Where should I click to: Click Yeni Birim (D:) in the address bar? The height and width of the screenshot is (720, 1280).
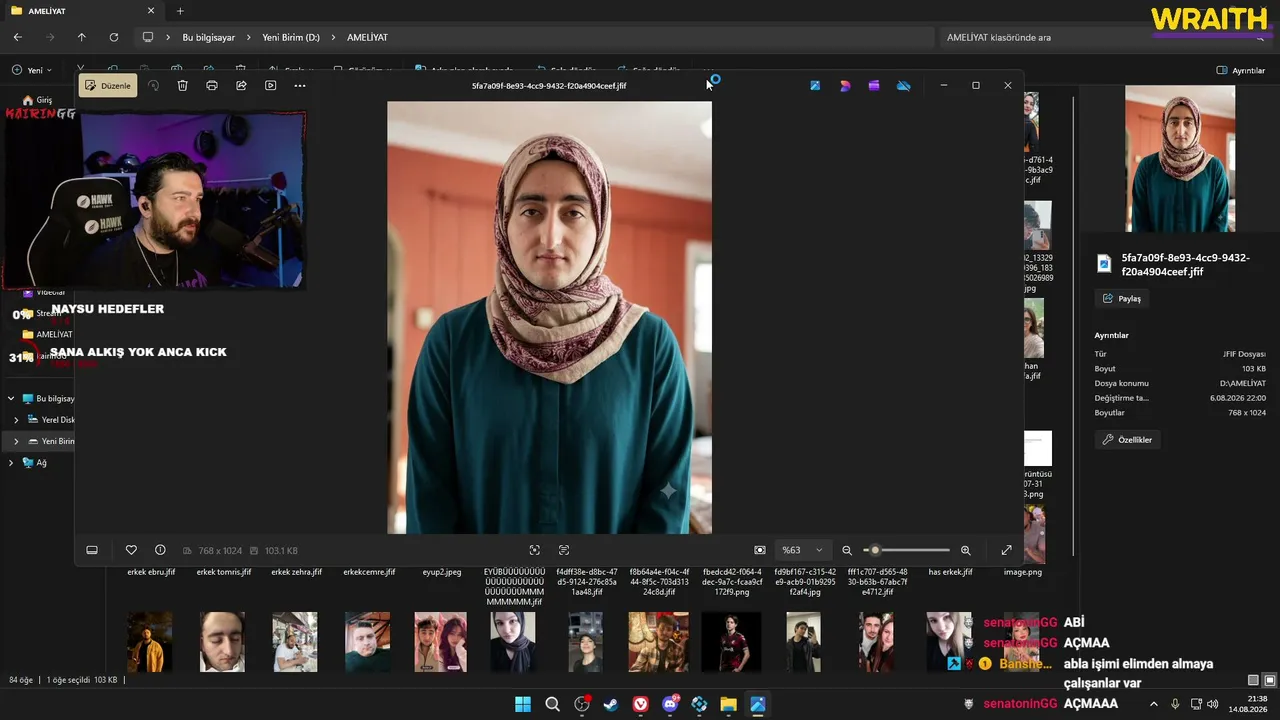point(291,37)
